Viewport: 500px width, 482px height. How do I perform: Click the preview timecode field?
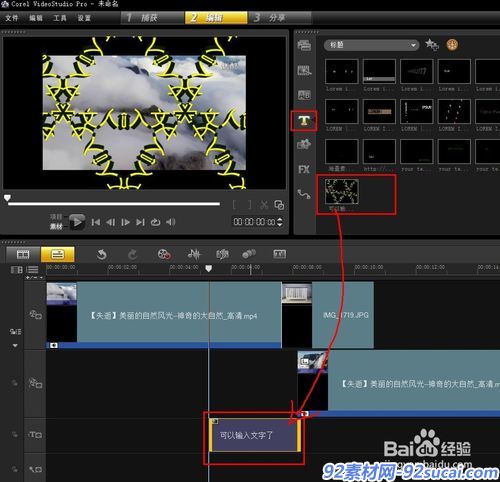point(254,222)
